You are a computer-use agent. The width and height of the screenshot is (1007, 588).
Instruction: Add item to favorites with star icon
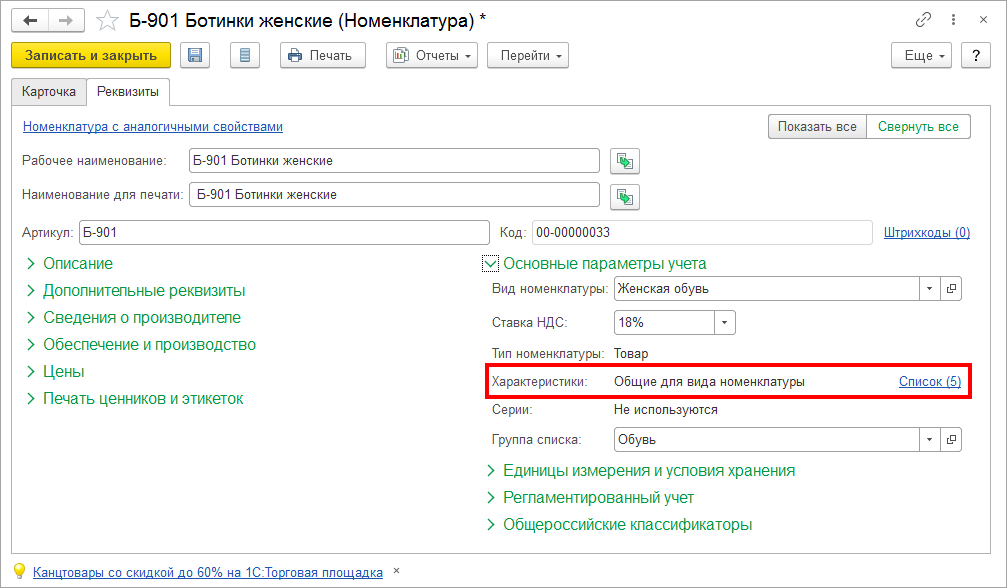(x=107, y=20)
